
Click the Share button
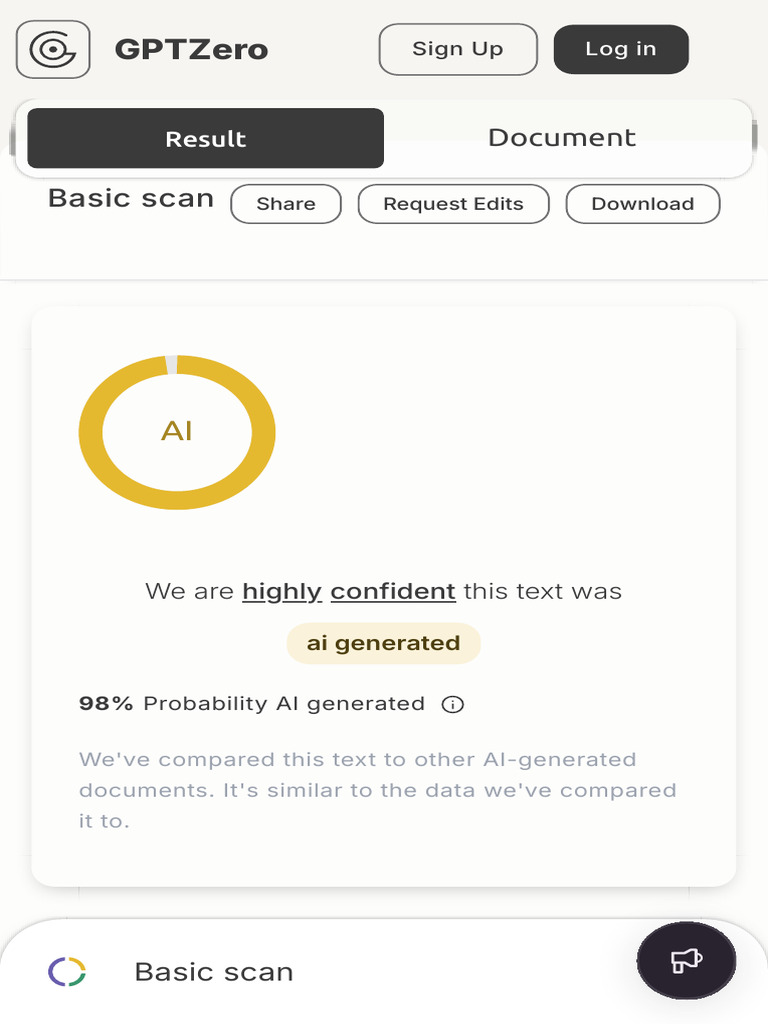point(286,204)
